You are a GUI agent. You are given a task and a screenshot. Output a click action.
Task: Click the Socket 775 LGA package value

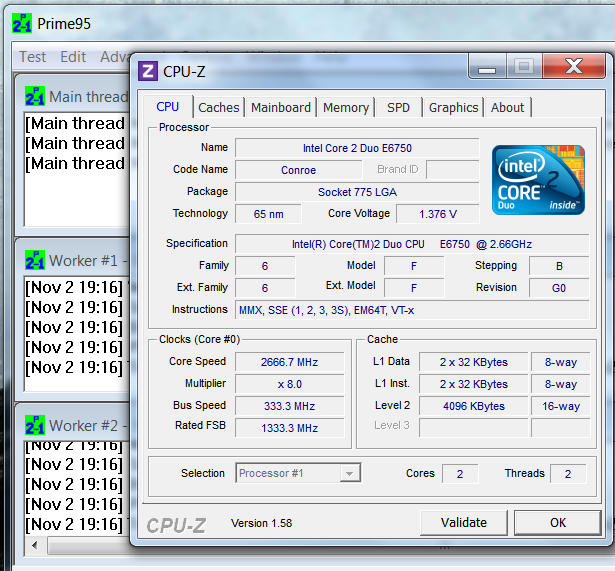point(357,192)
